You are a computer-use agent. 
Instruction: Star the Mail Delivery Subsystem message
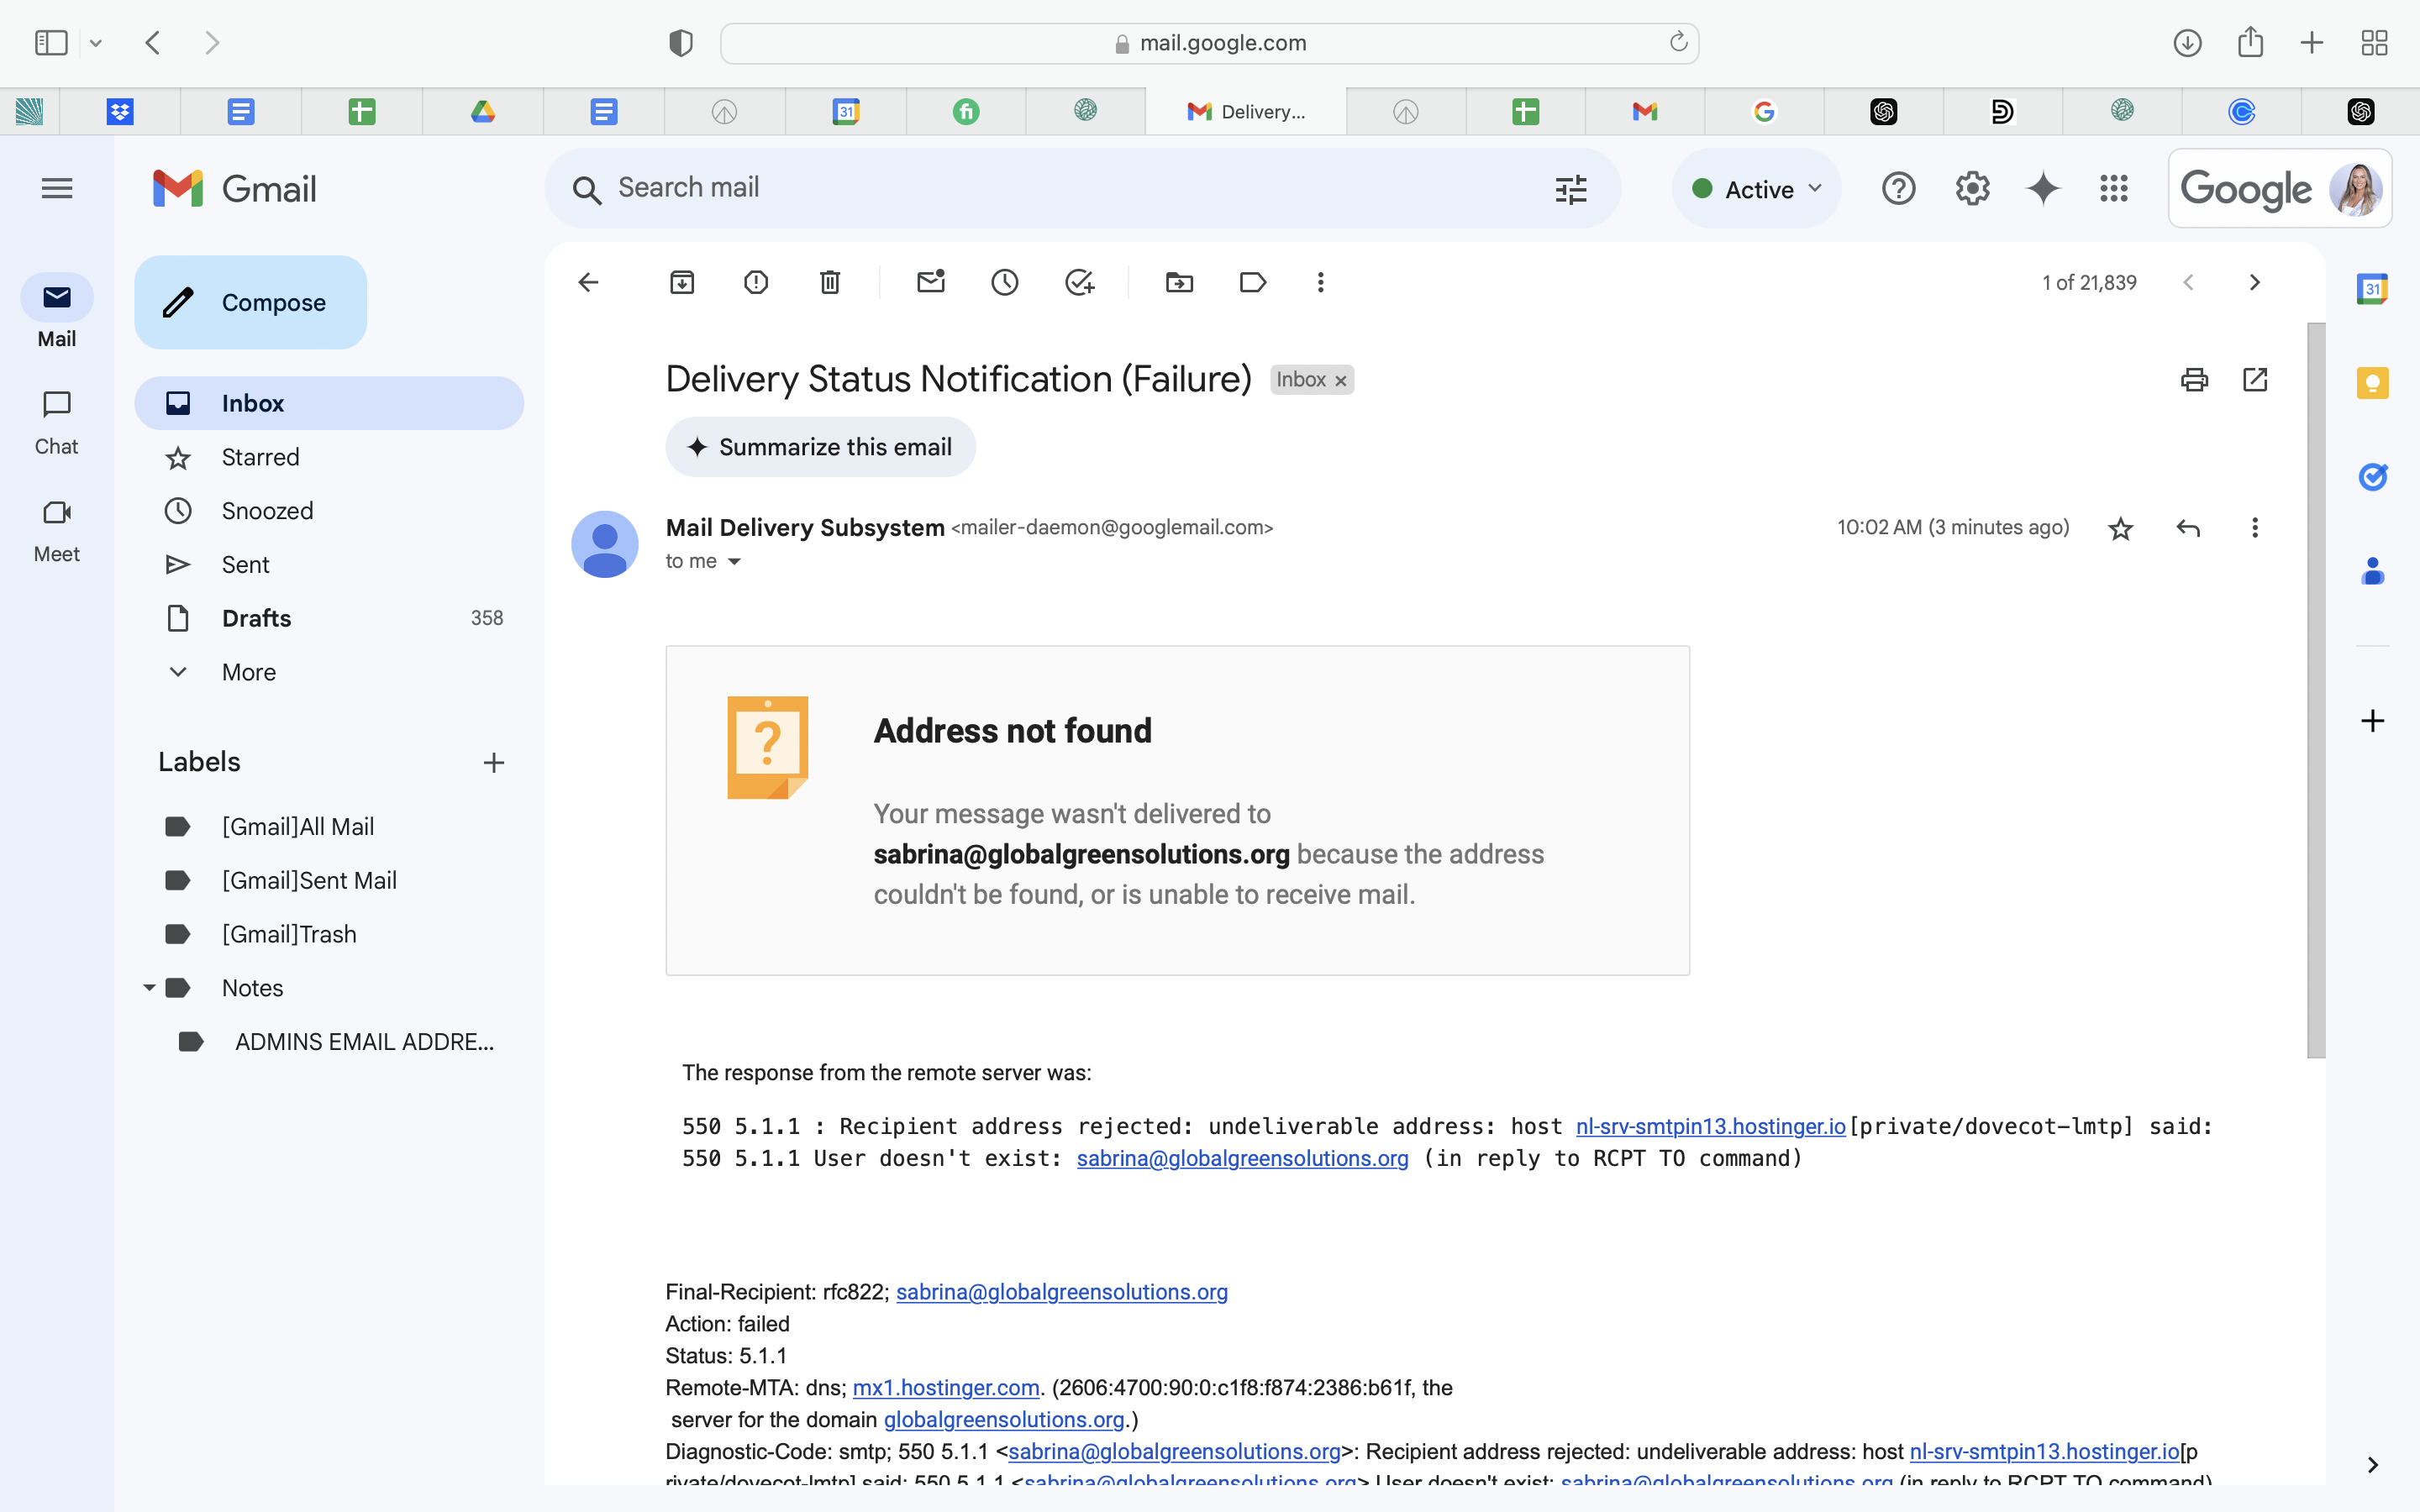tap(2120, 528)
